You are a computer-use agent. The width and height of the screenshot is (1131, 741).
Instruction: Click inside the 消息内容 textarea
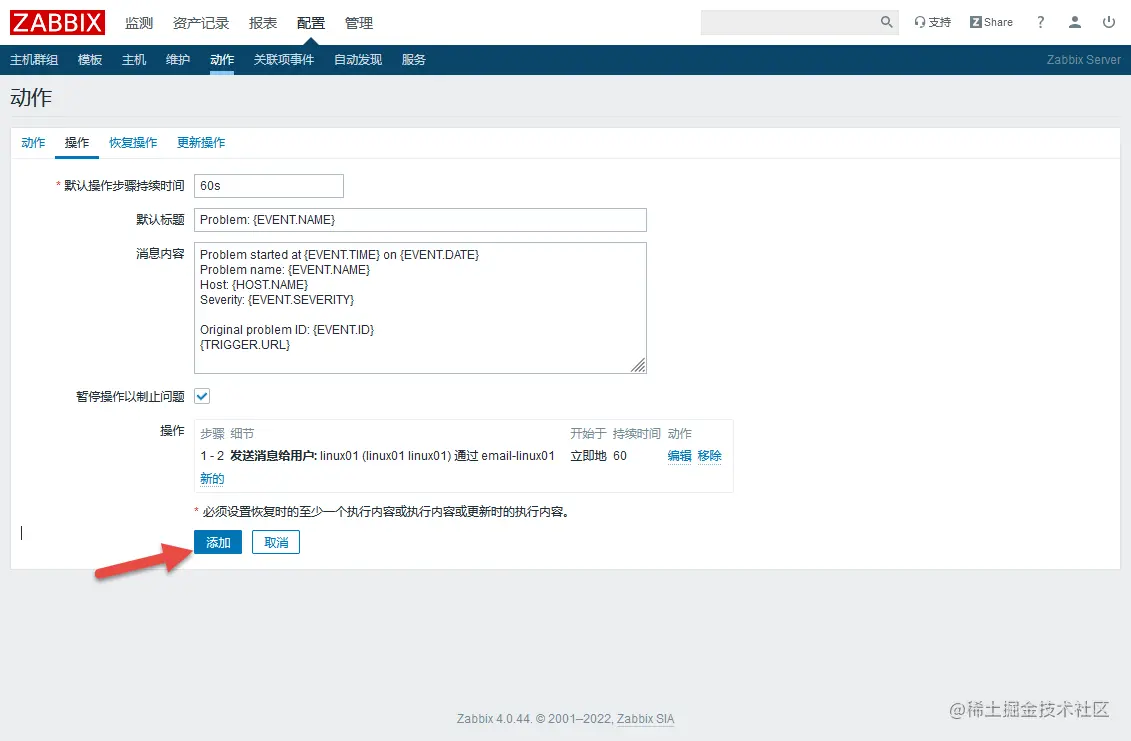[420, 308]
